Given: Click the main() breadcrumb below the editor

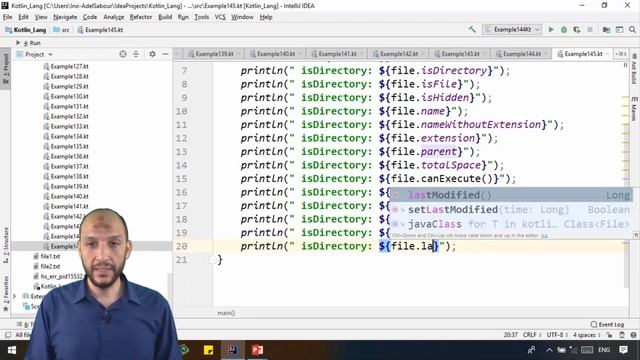Looking at the screenshot, I should [226, 313].
